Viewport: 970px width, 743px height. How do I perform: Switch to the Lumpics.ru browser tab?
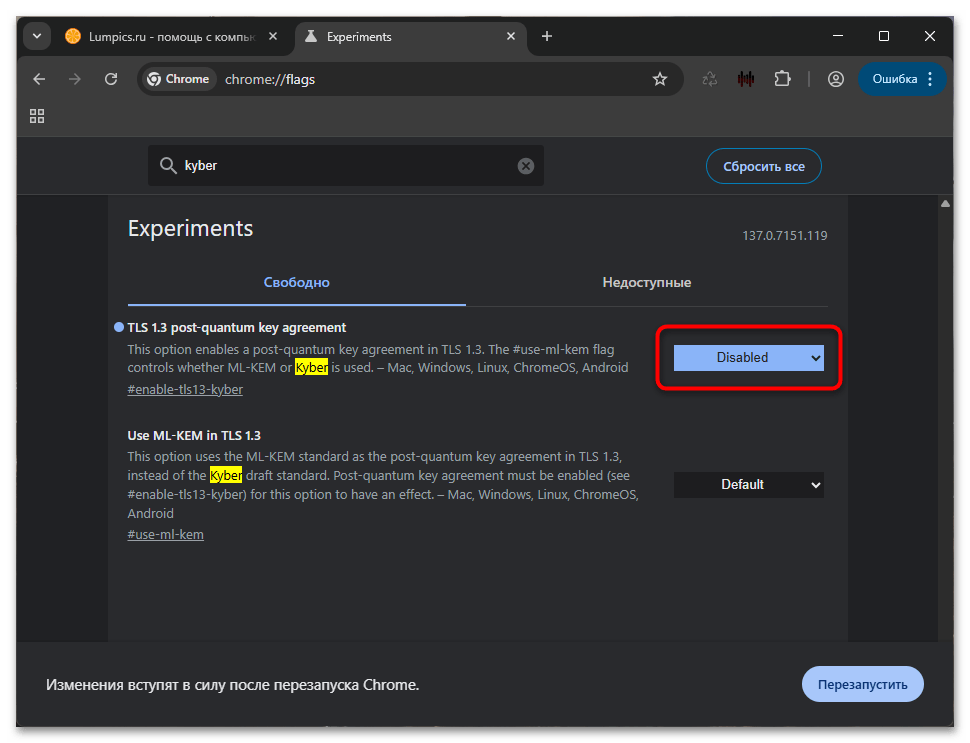click(160, 36)
